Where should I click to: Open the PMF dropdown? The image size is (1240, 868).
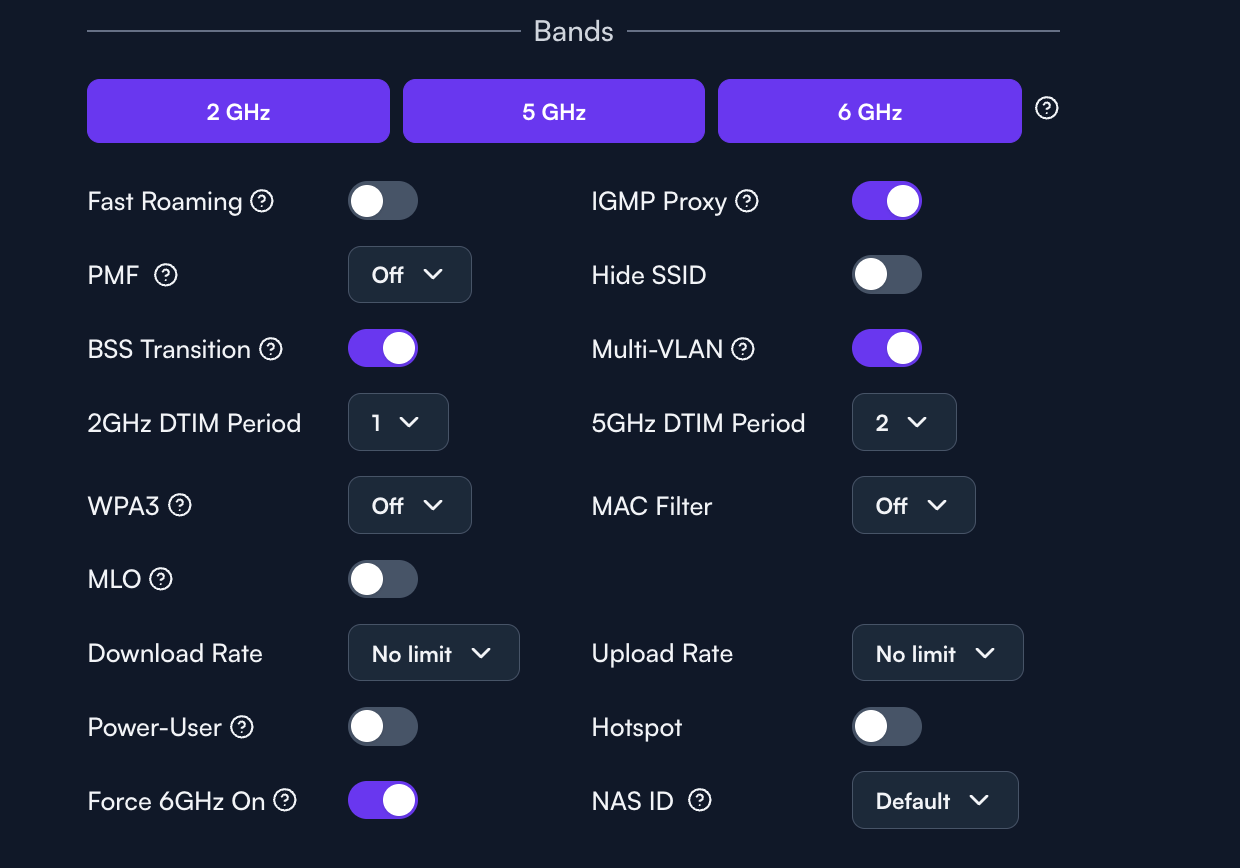[x=410, y=275]
